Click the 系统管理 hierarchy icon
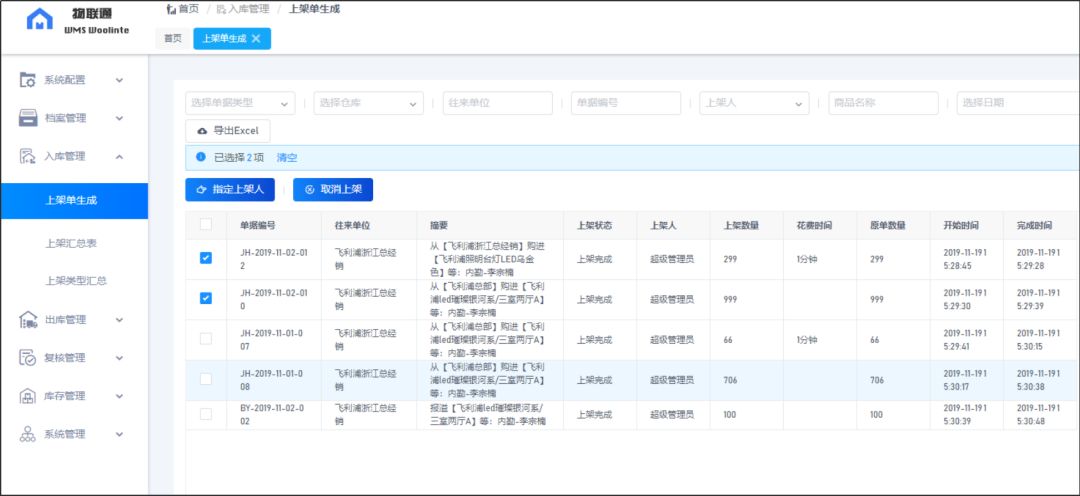This screenshot has height=496, width=1080. 28,434
